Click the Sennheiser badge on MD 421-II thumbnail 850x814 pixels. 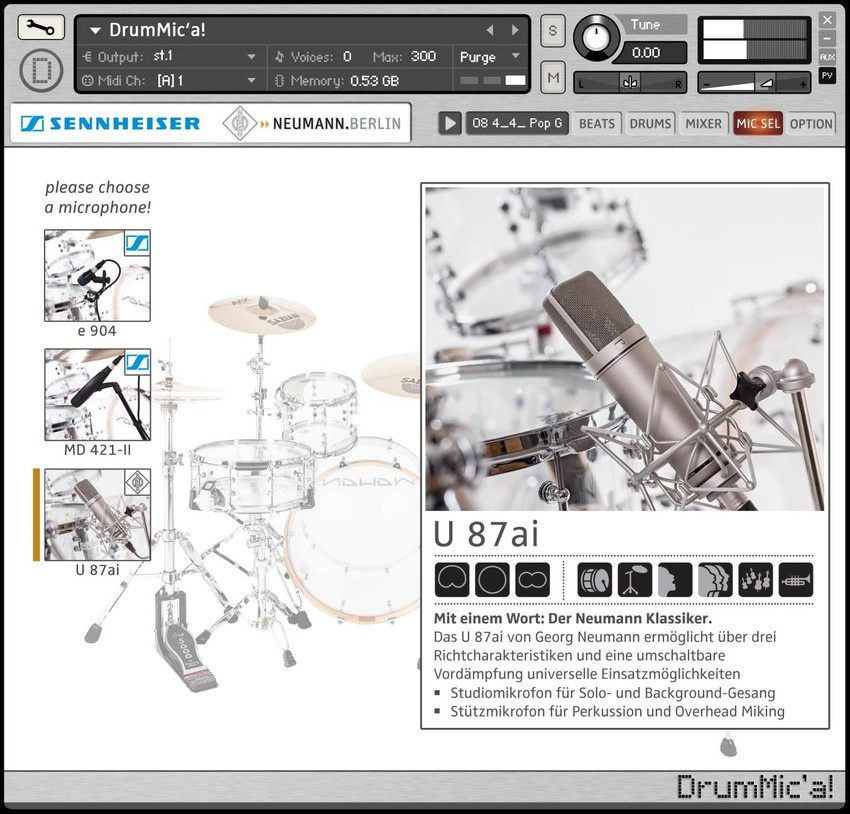[x=138, y=362]
